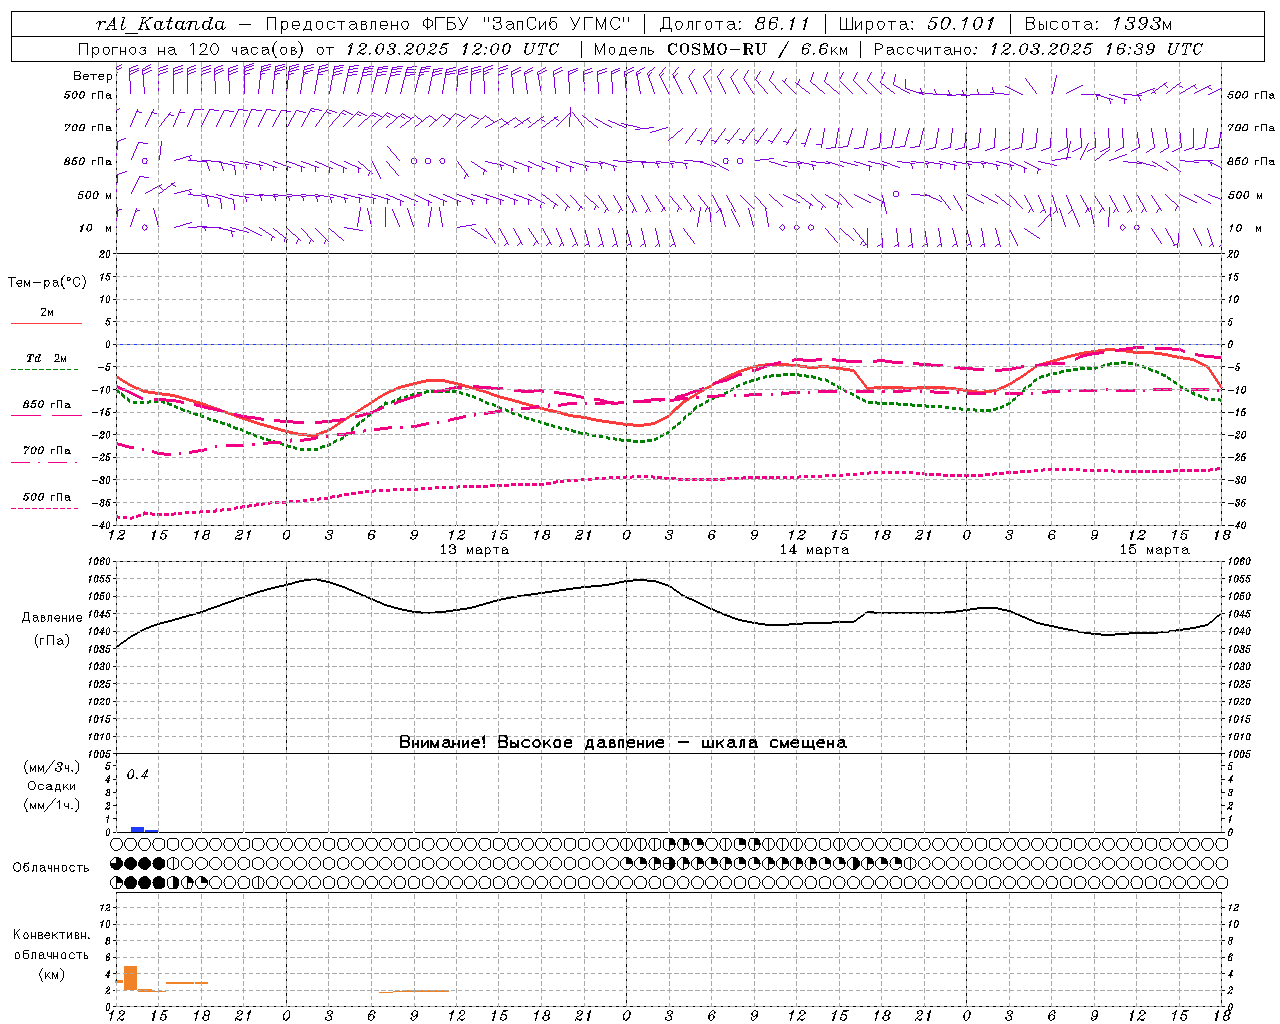Click the Широта: 50.101 value
Screen dimensions: 1280x1024
pos(917,24)
